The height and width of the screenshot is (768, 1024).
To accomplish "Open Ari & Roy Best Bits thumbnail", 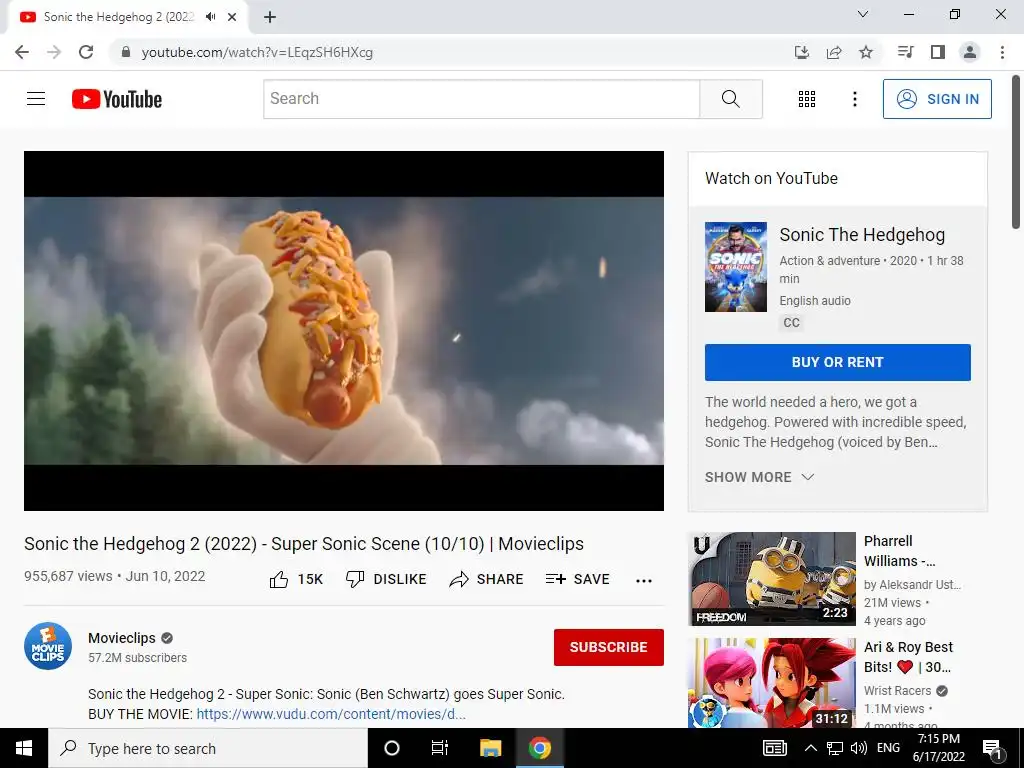I will coord(772,683).
